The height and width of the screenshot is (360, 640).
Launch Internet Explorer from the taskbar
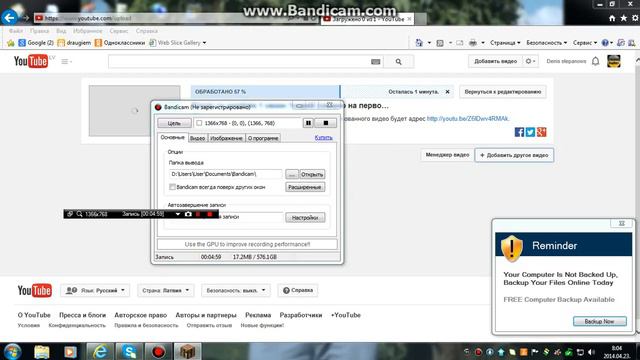pos(100,351)
